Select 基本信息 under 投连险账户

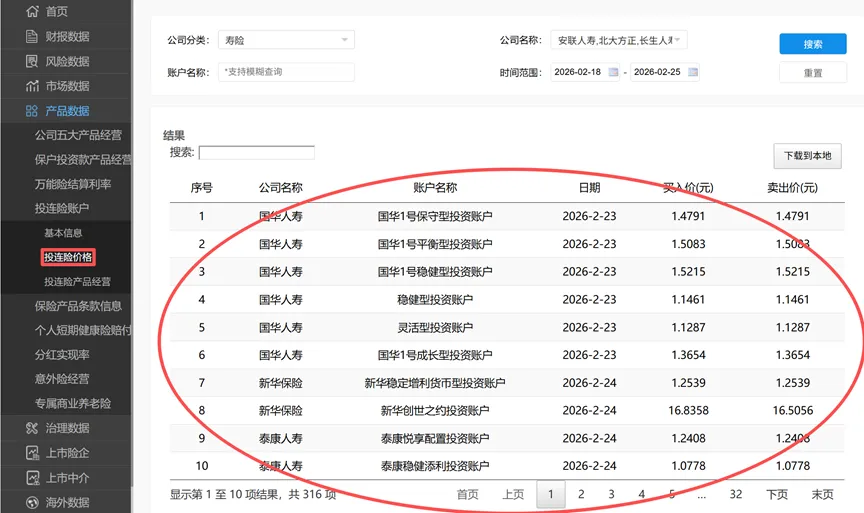pos(63,233)
